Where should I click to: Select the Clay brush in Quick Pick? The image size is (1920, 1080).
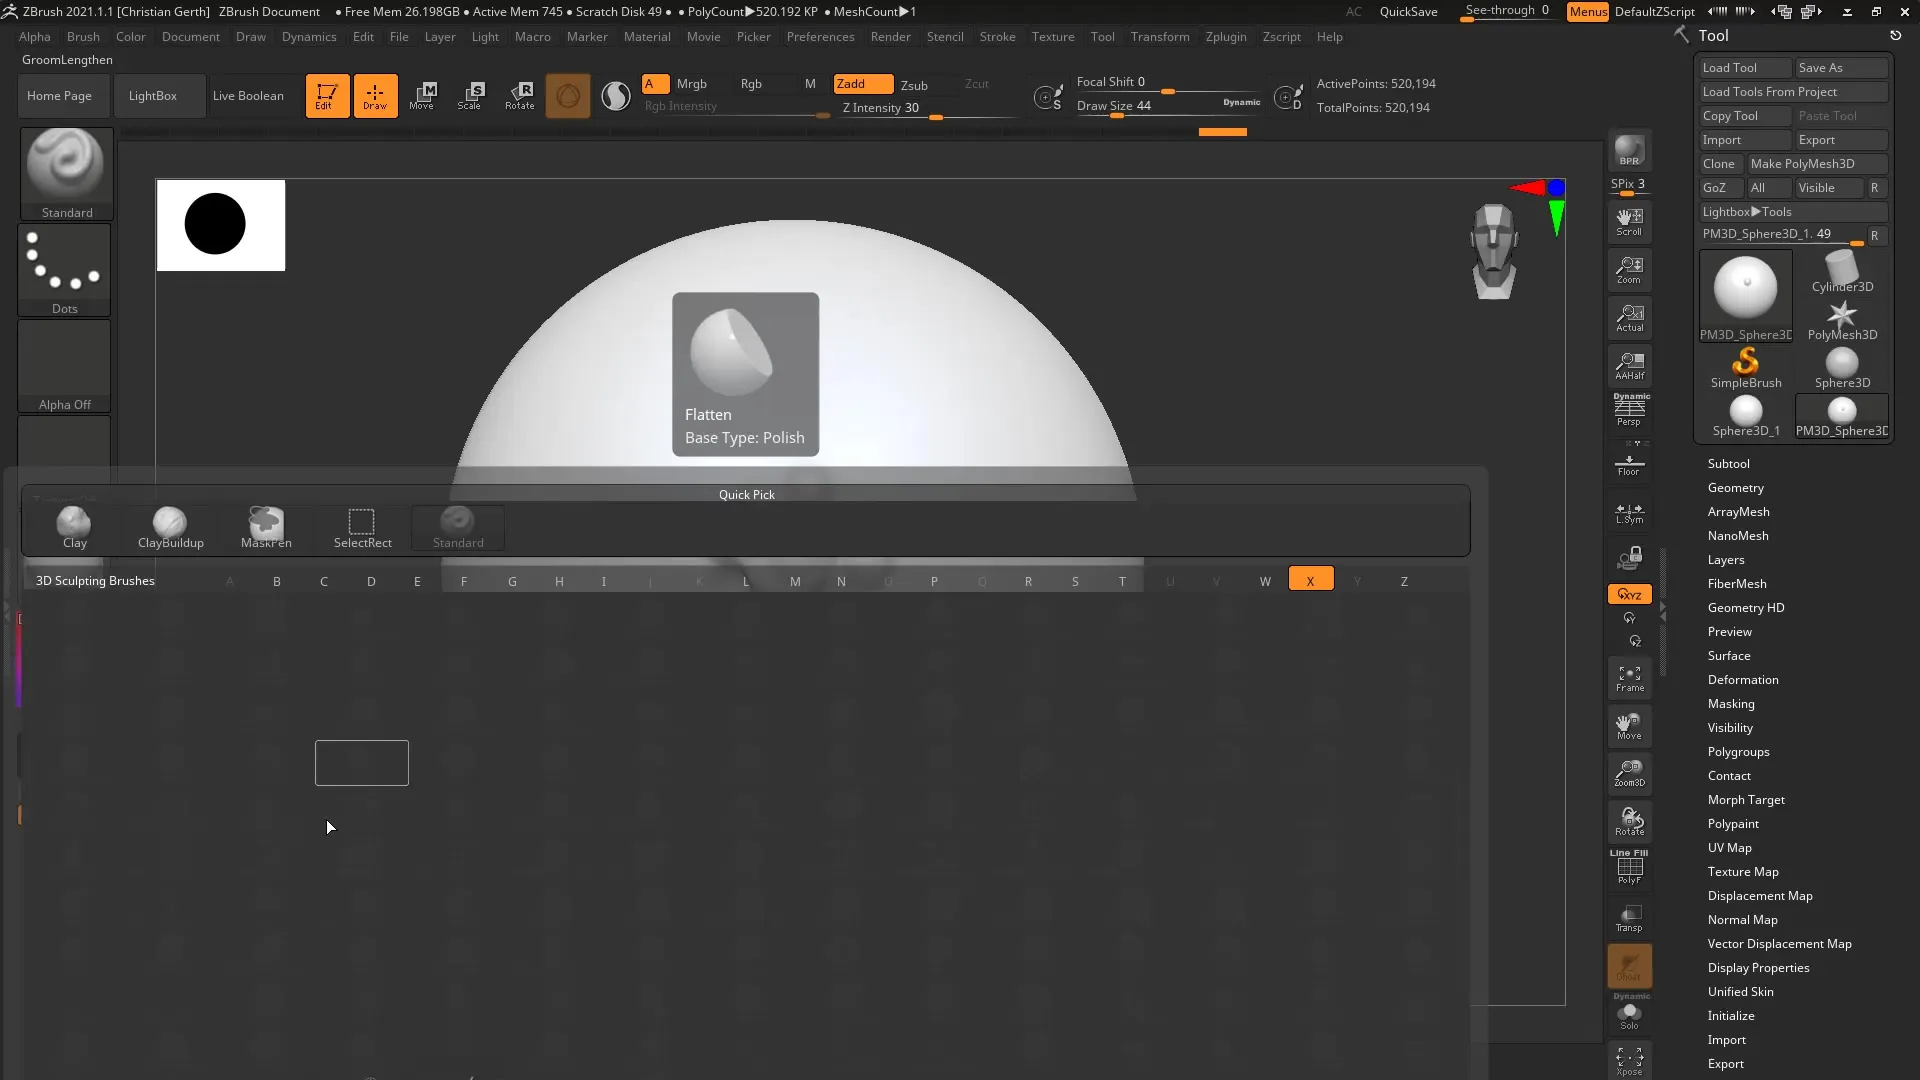click(74, 527)
